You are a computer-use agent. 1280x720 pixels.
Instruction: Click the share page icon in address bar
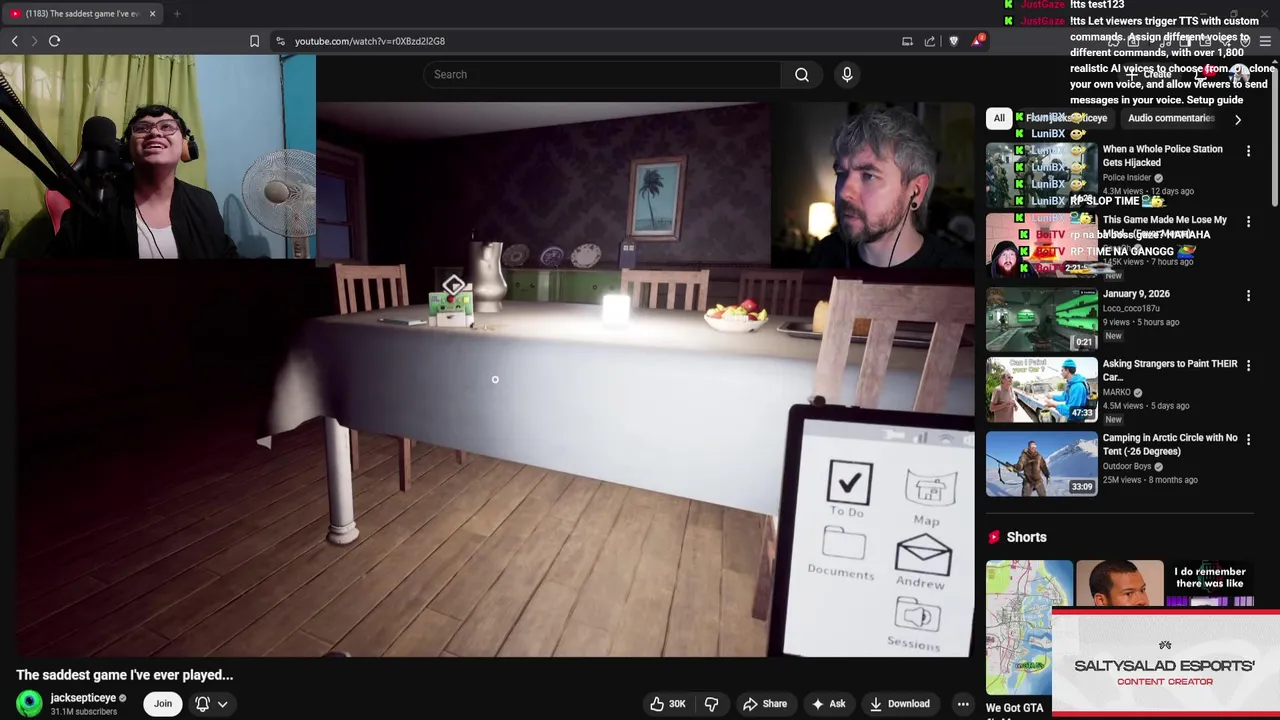pyautogui.click(x=930, y=41)
